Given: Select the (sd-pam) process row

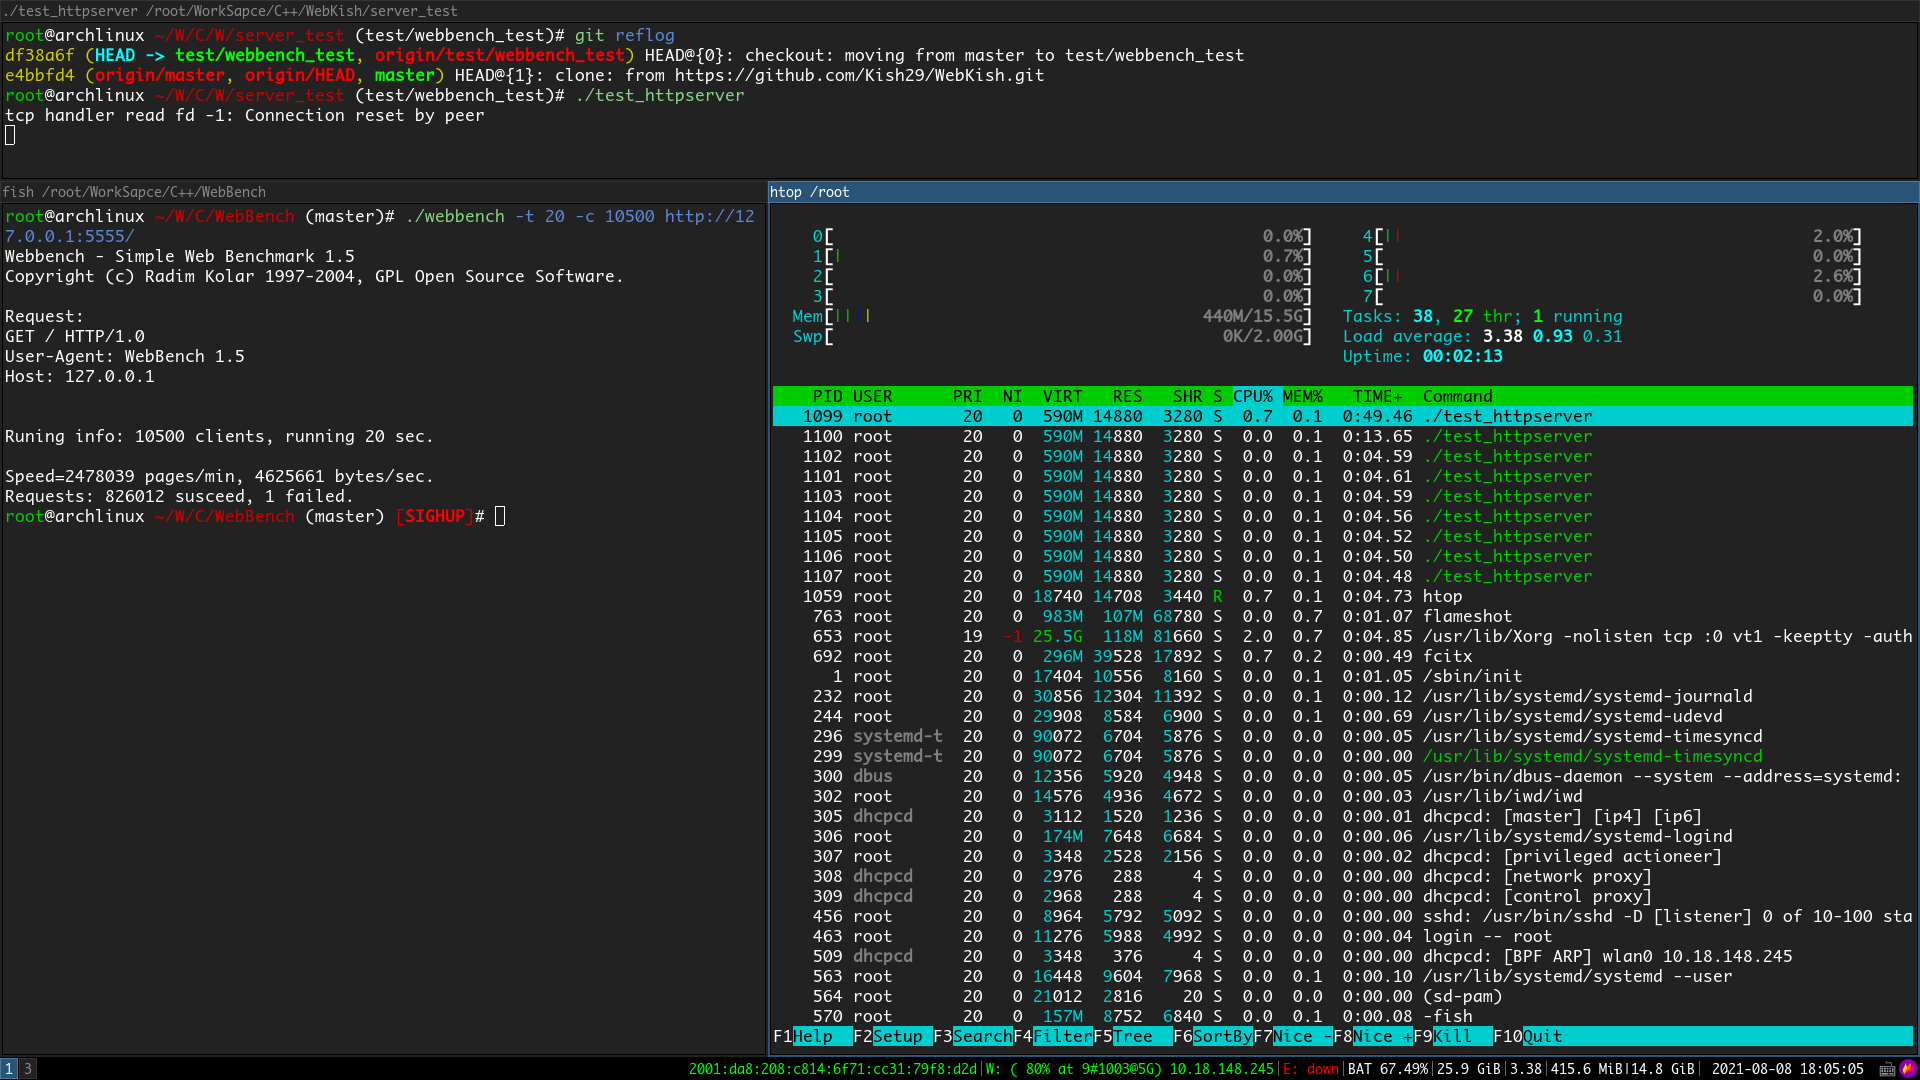Looking at the screenshot, I should coord(1342,996).
